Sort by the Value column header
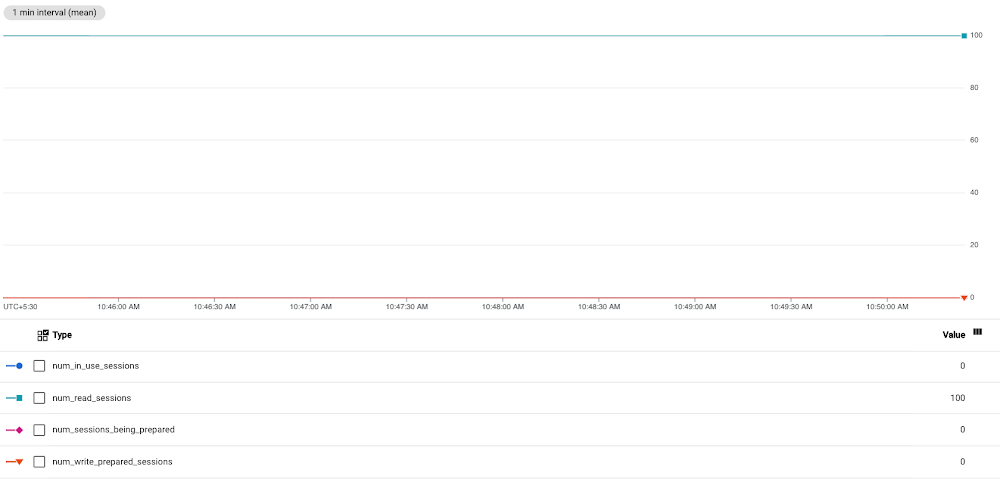This screenshot has height=479, width=1000. tap(953, 335)
